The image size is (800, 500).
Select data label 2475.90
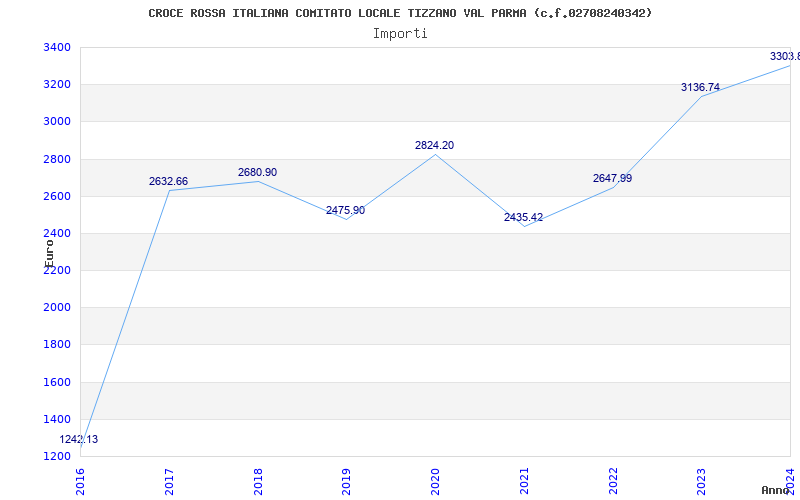(345, 210)
